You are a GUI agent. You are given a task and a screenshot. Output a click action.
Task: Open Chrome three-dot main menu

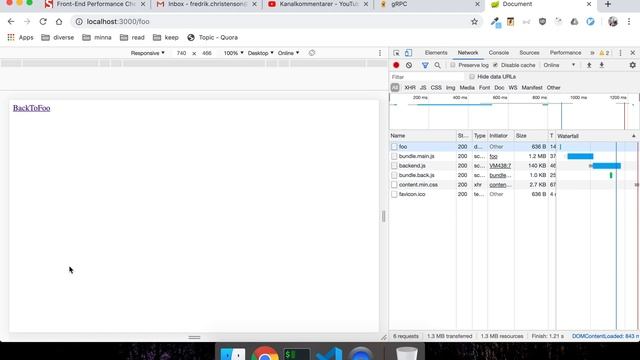[x=629, y=22]
